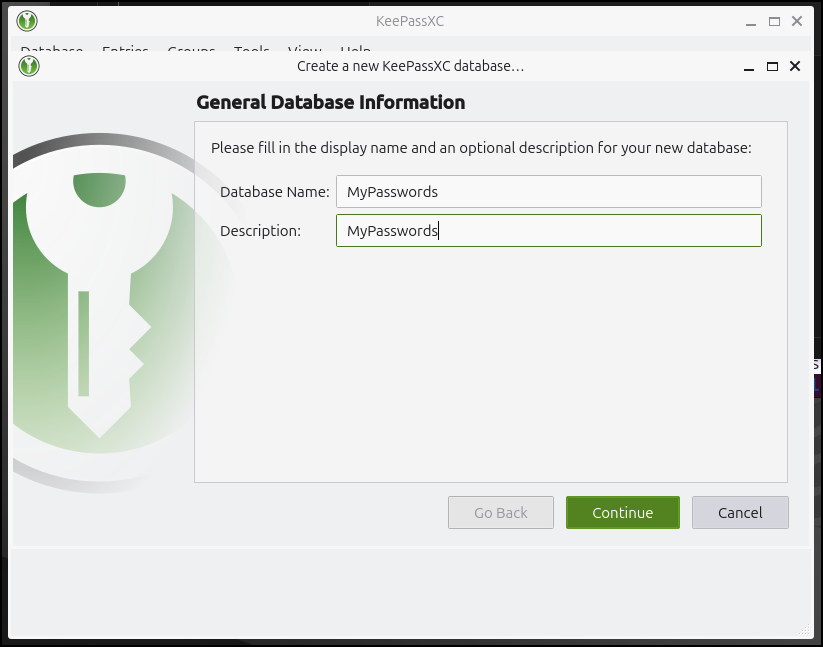The height and width of the screenshot is (647, 823).
Task: Click the KeePassXC icon in the main window titlebar
Action: click(26, 20)
